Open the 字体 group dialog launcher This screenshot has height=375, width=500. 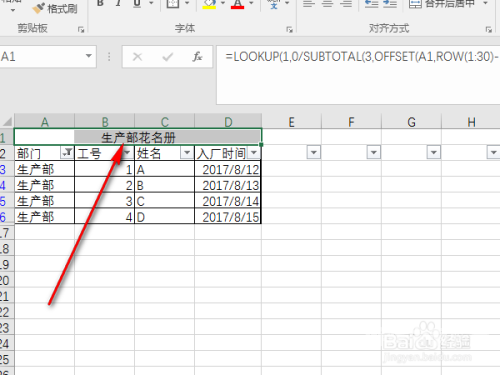coord(289,30)
